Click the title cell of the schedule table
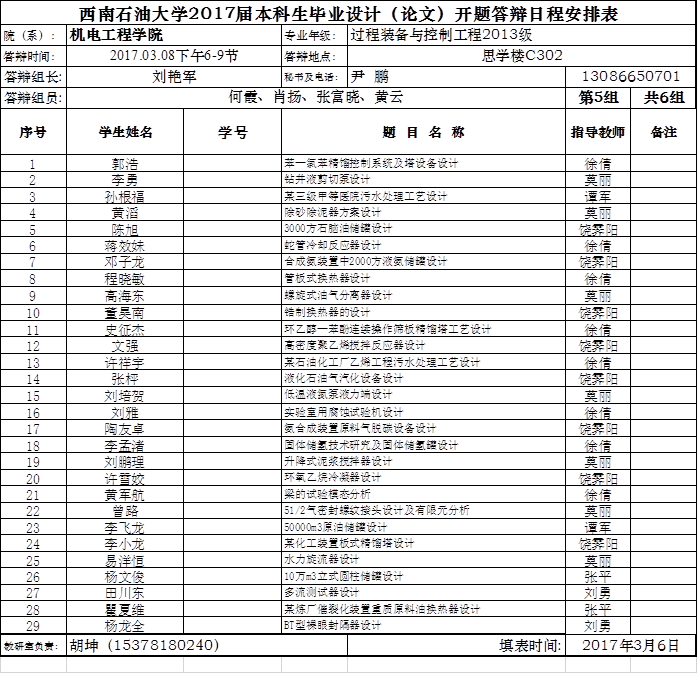This screenshot has width=698, height=674. coord(348,14)
